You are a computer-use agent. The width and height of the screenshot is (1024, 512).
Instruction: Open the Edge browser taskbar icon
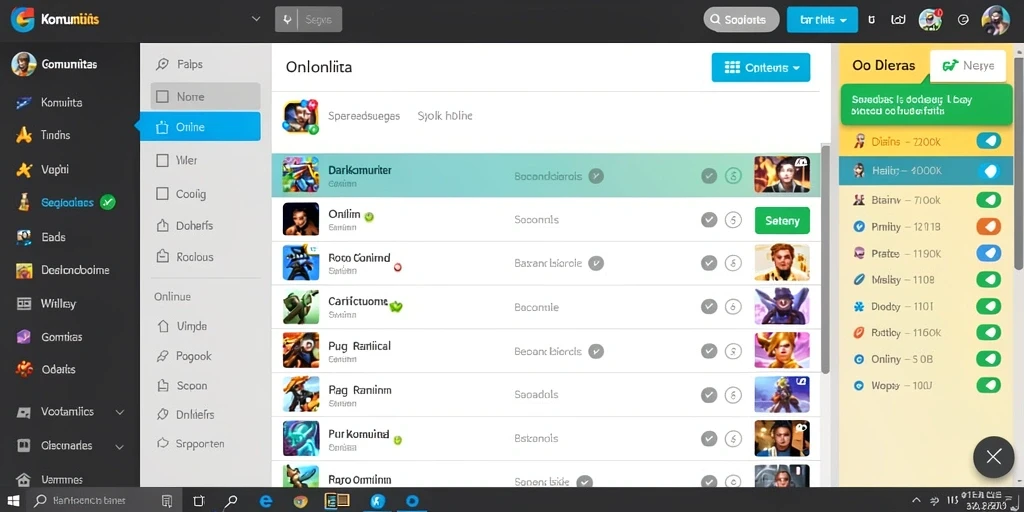[x=266, y=501]
